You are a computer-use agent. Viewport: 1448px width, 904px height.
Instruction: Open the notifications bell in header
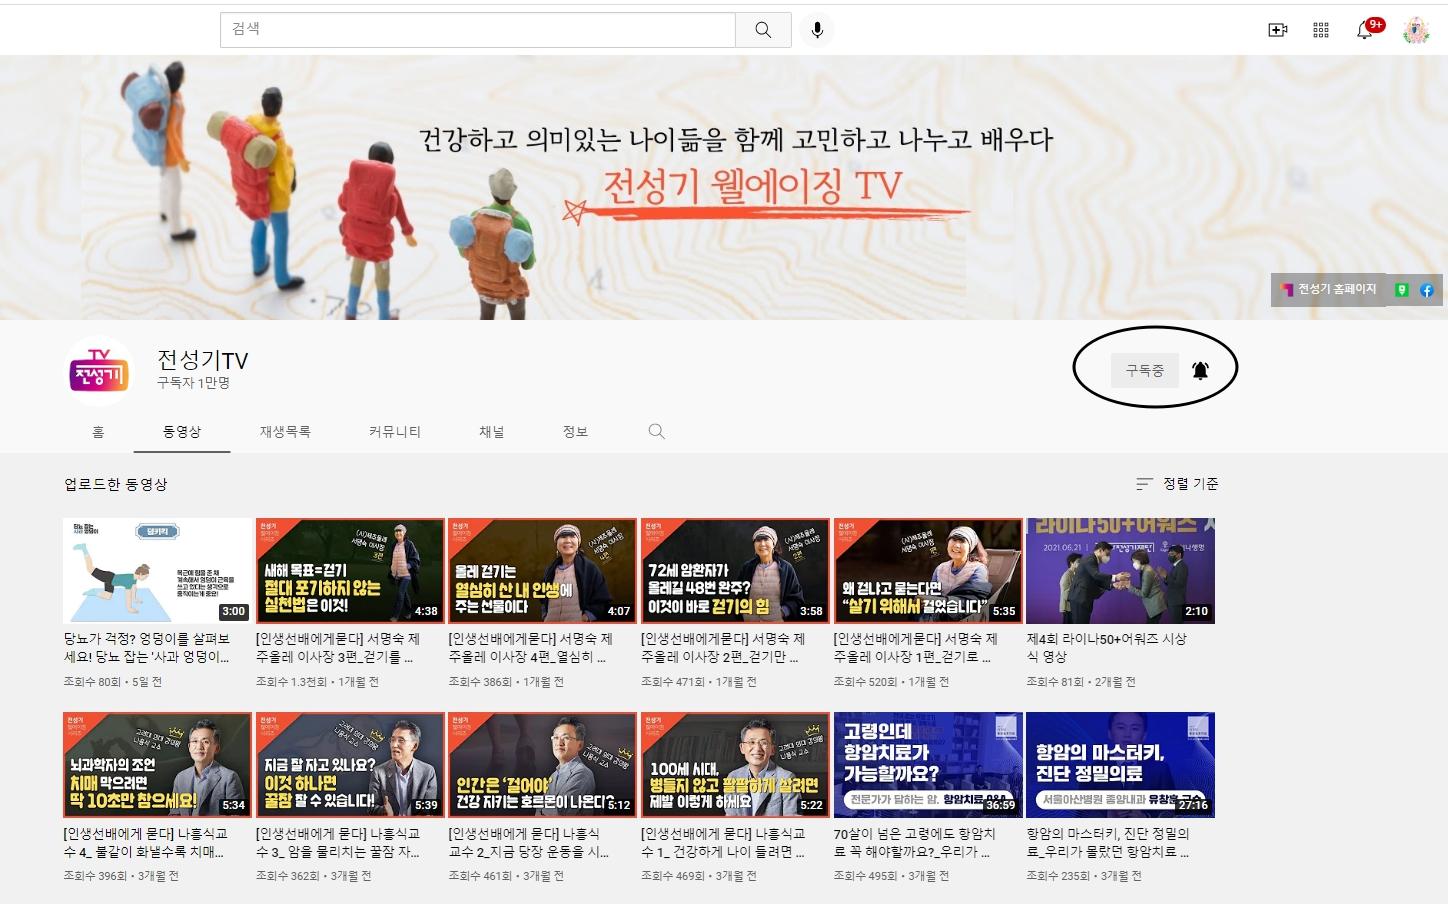coord(1366,29)
